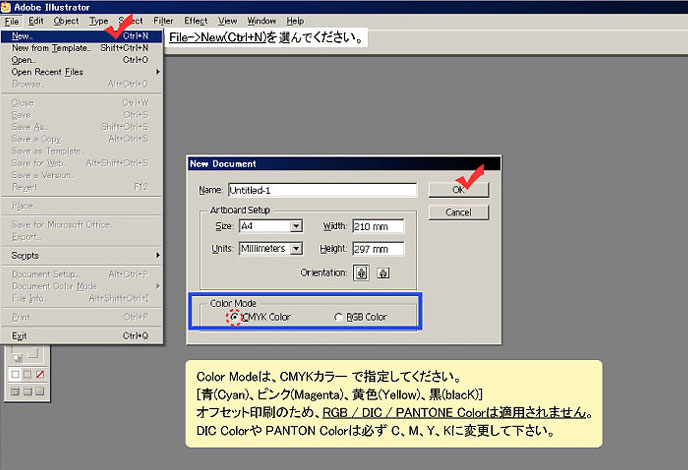Open the Window menu
This screenshot has width=688, height=470.
(262, 21)
